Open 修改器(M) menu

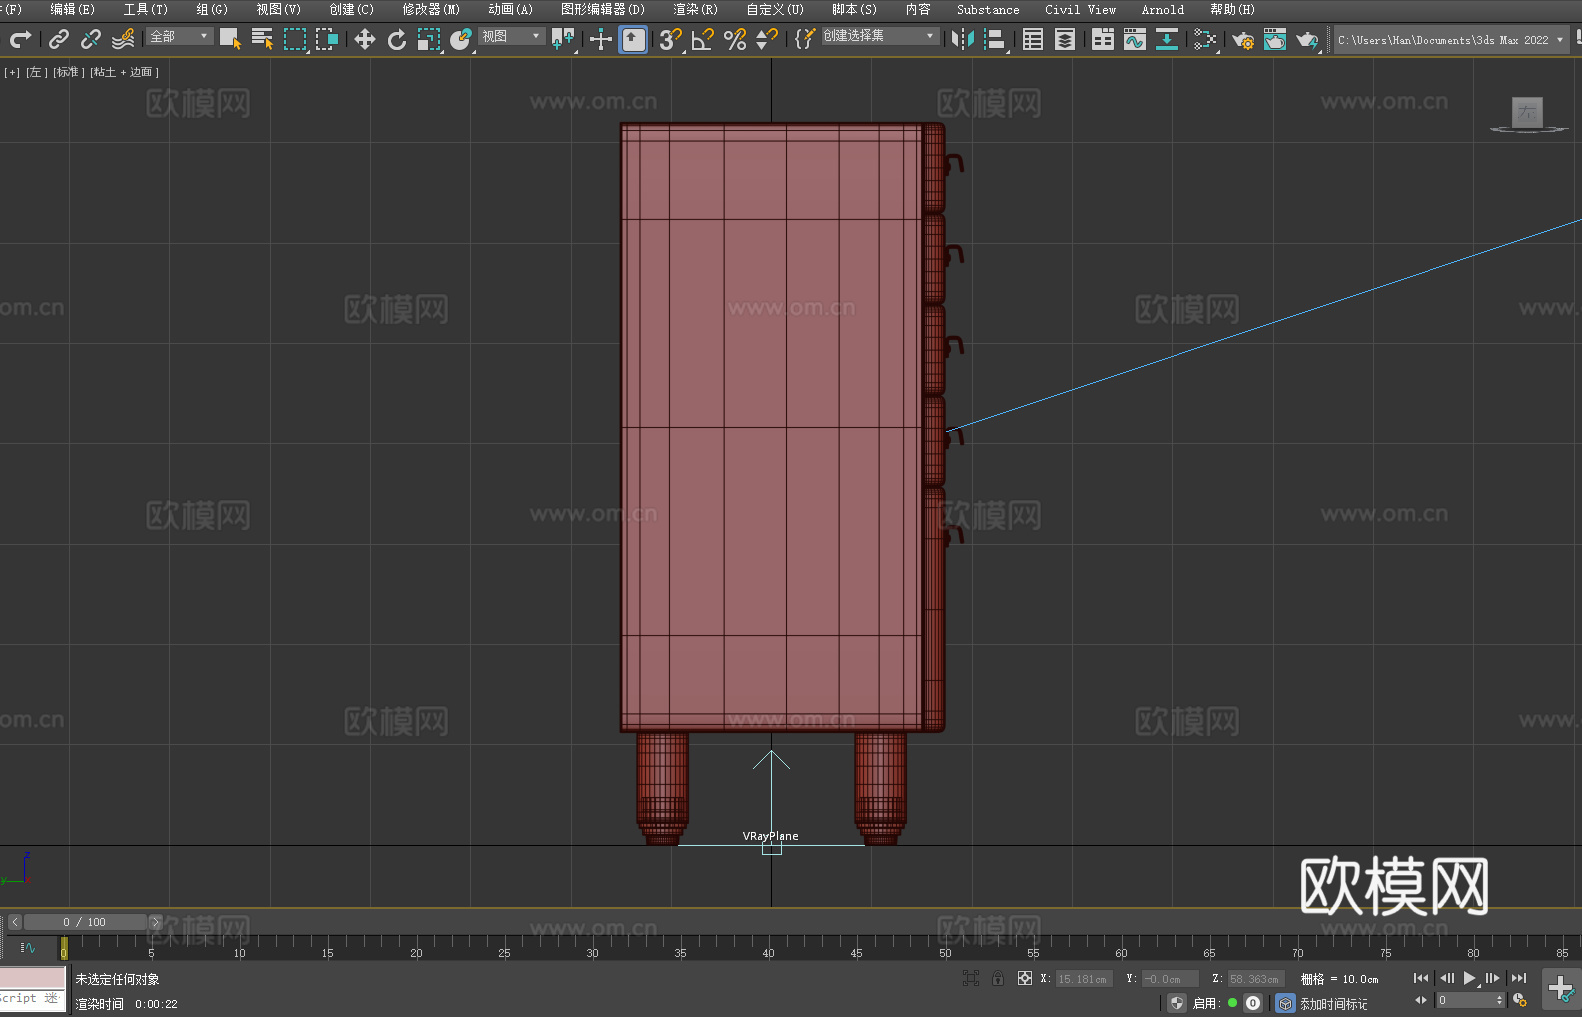(431, 9)
